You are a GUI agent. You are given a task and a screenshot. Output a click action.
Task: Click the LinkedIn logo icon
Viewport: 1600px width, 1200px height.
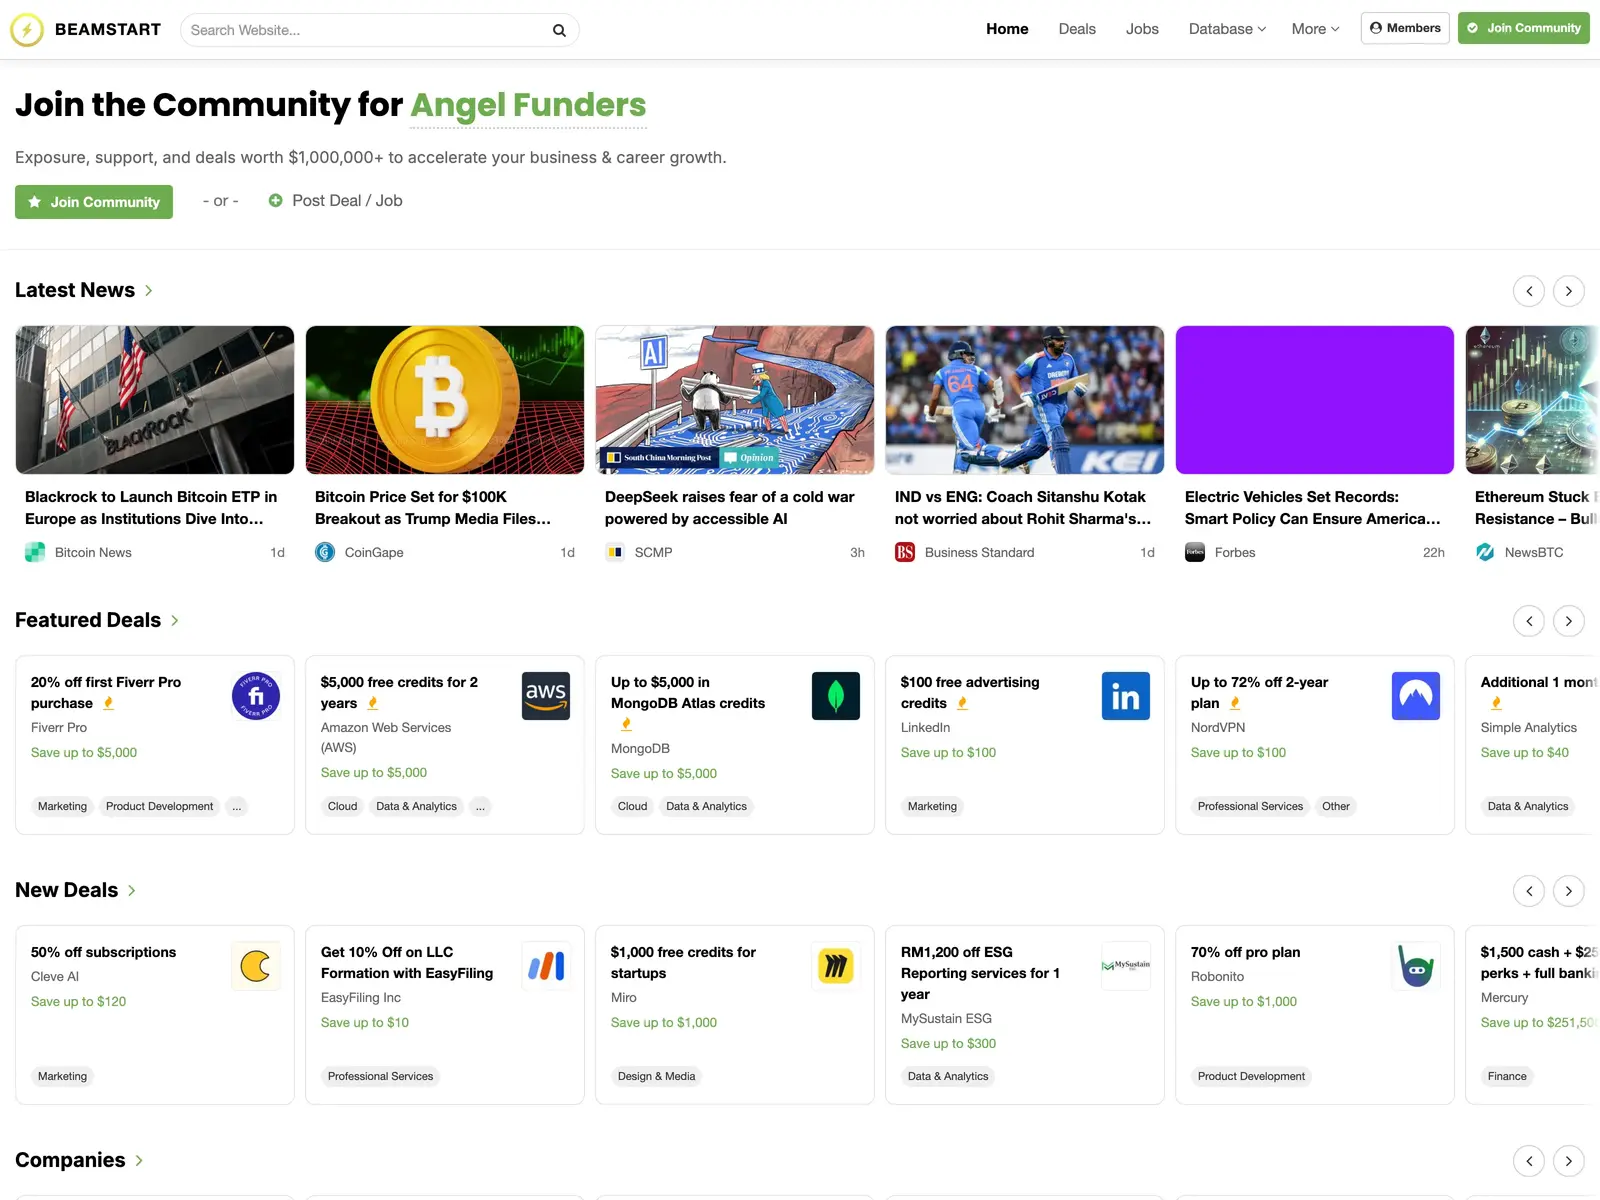coord(1126,696)
